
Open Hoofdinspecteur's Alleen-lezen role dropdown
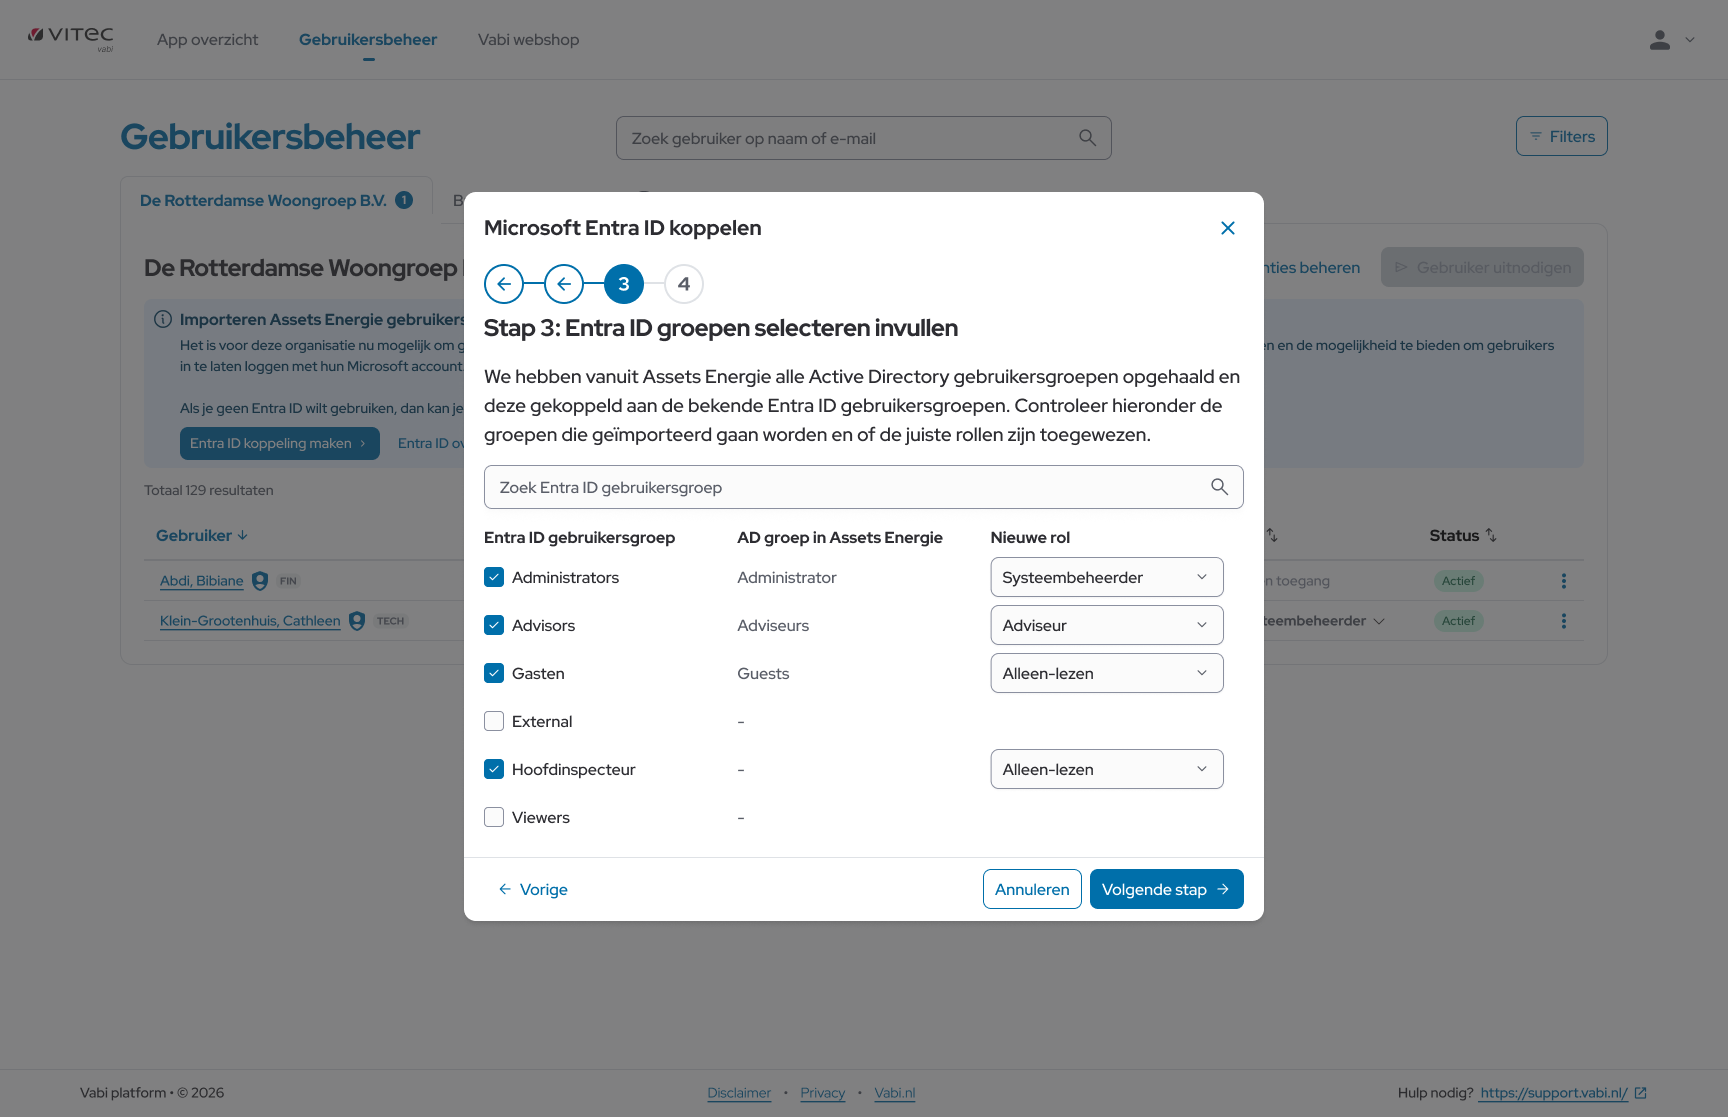[1106, 769]
